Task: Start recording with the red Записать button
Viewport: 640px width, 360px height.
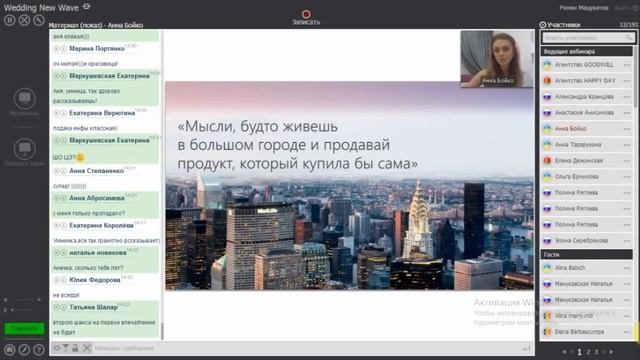Action: click(306, 18)
